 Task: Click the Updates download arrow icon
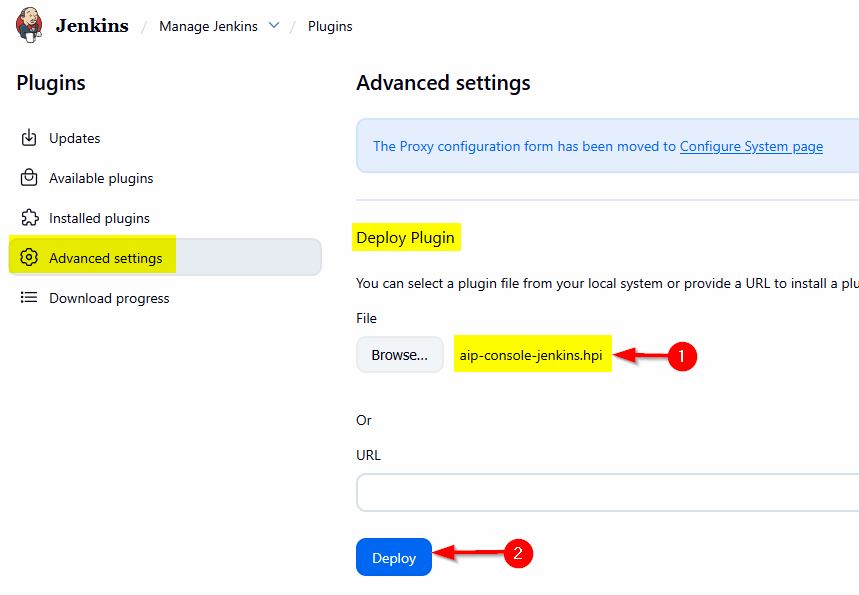(29, 138)
